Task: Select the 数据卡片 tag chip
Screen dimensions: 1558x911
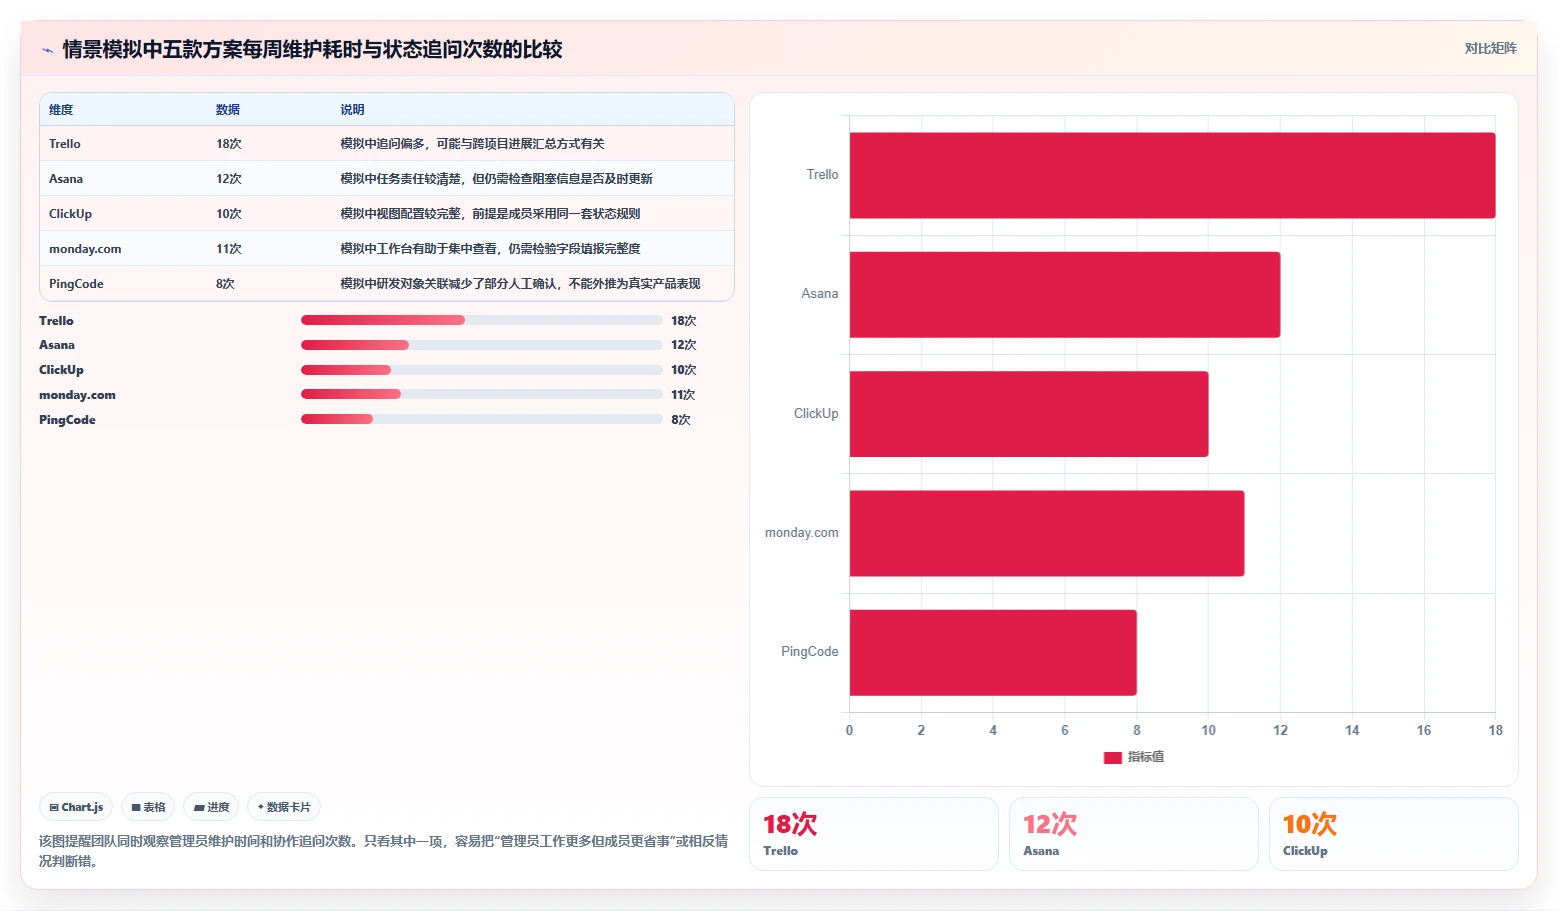Action: [x=284, y=807]
